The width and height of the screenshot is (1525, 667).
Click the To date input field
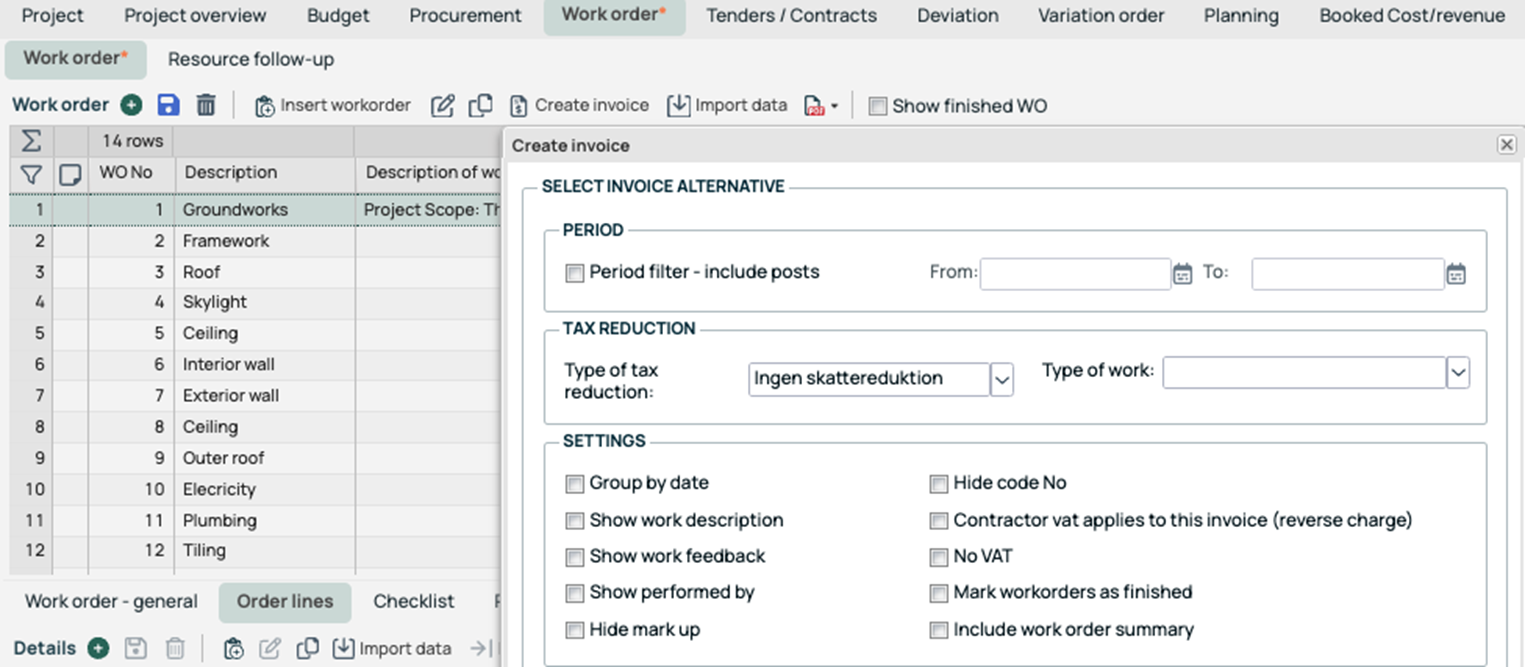coord(1347,274)
